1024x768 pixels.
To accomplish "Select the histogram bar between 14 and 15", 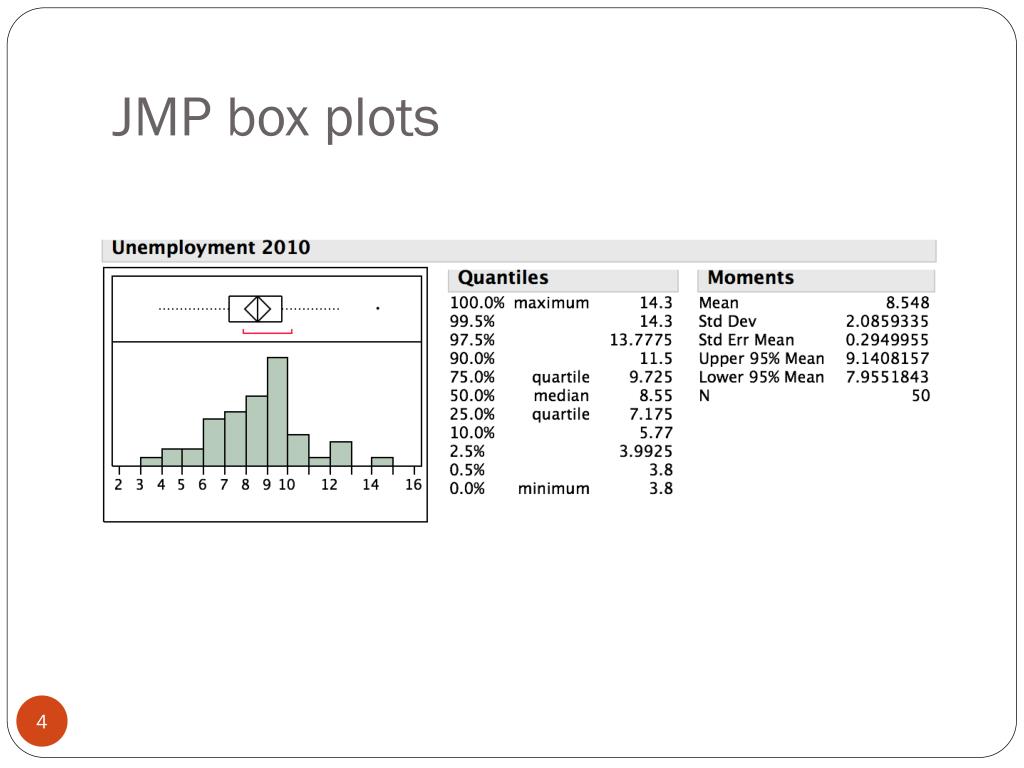I will tap(382, 462).
